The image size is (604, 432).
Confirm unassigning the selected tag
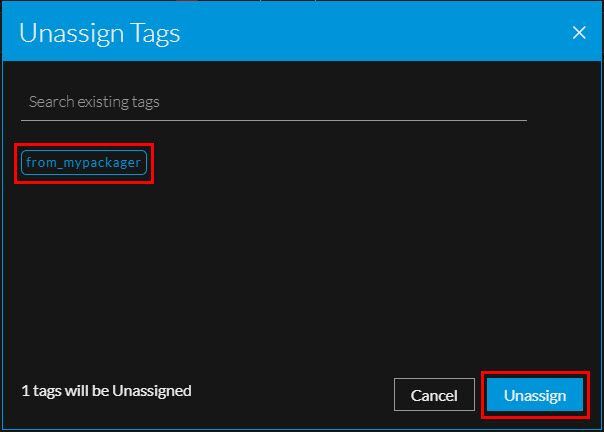coord(534,395)
